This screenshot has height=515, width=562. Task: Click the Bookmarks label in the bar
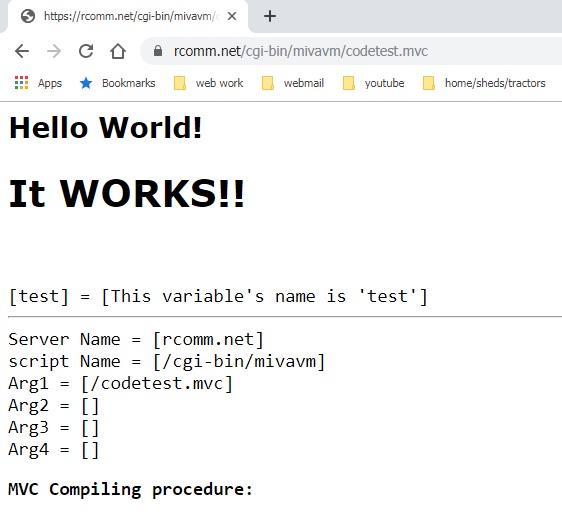129,83
